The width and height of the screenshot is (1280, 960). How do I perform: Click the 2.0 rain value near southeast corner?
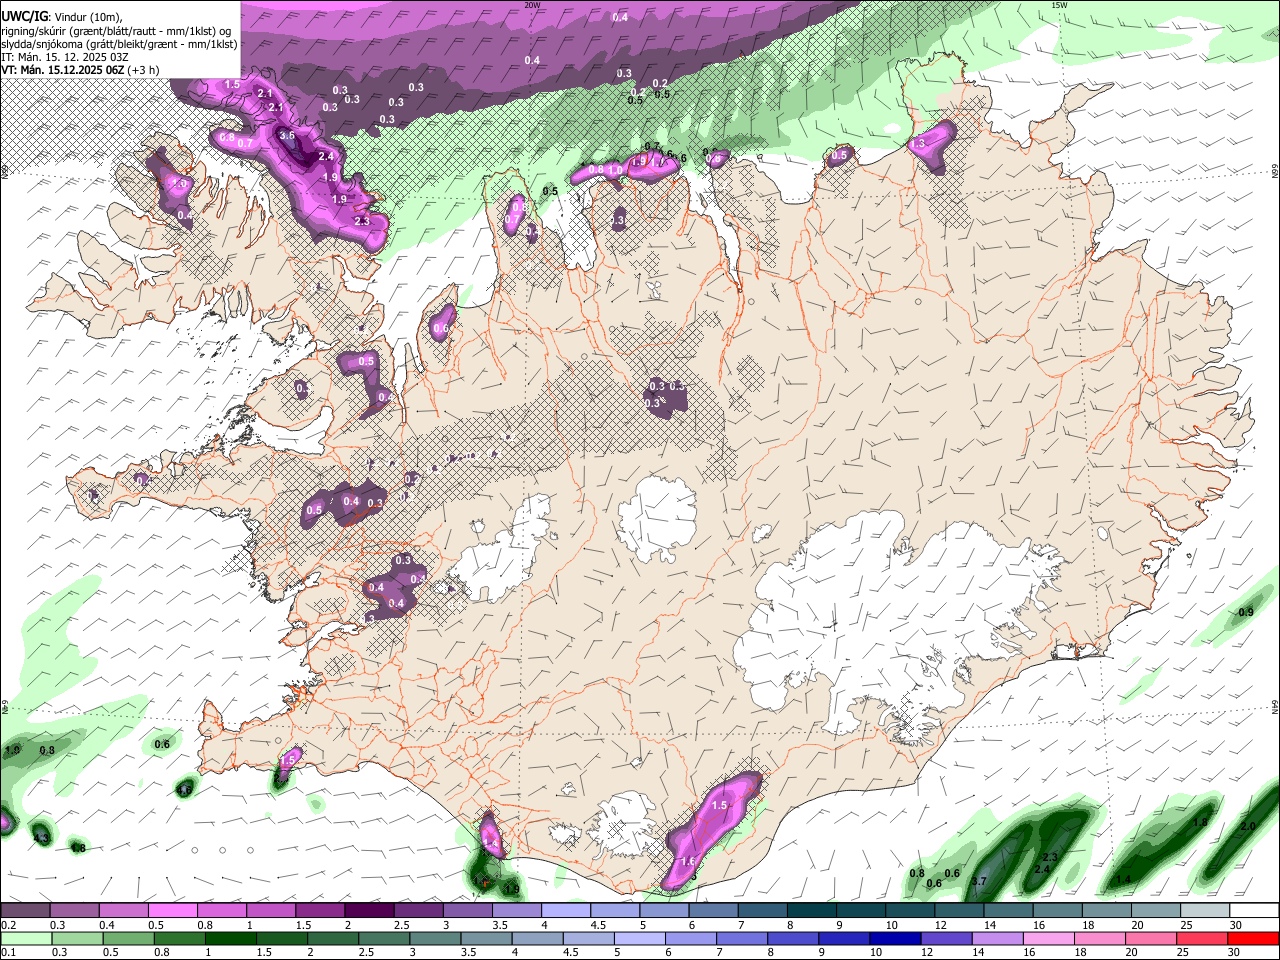[x=1247, y=827]
